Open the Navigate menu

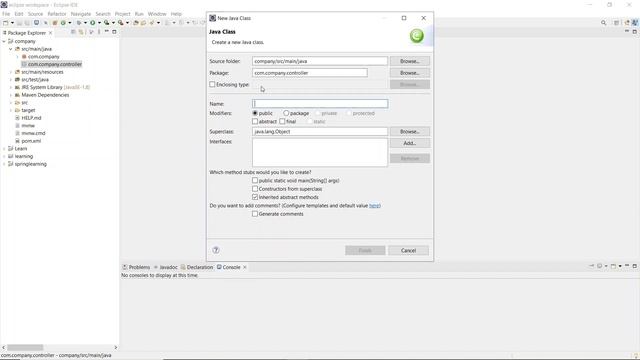coord(81,14)
